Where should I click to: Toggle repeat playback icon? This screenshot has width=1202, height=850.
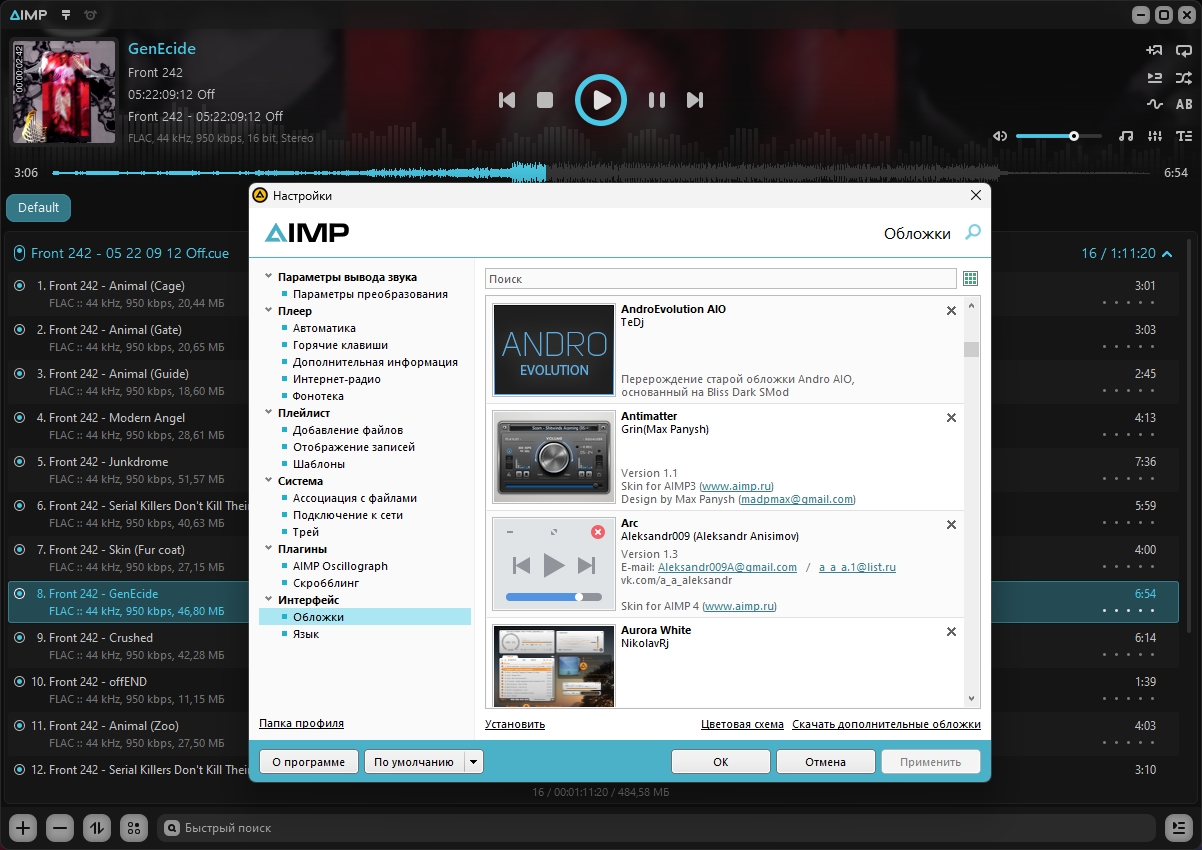(x=1184, y=50)
